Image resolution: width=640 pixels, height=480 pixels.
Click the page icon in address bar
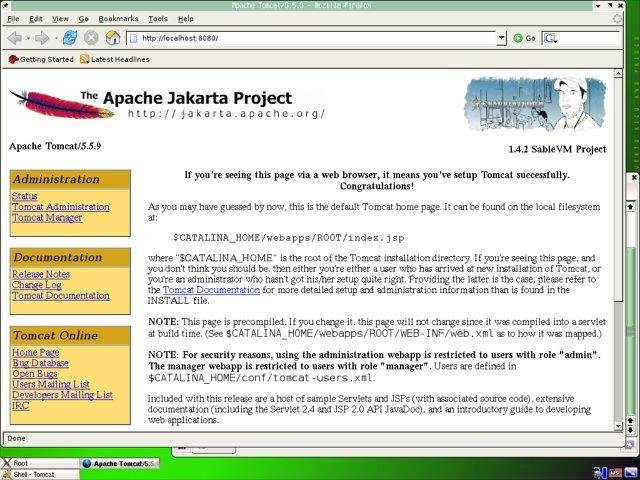(133, 38)
